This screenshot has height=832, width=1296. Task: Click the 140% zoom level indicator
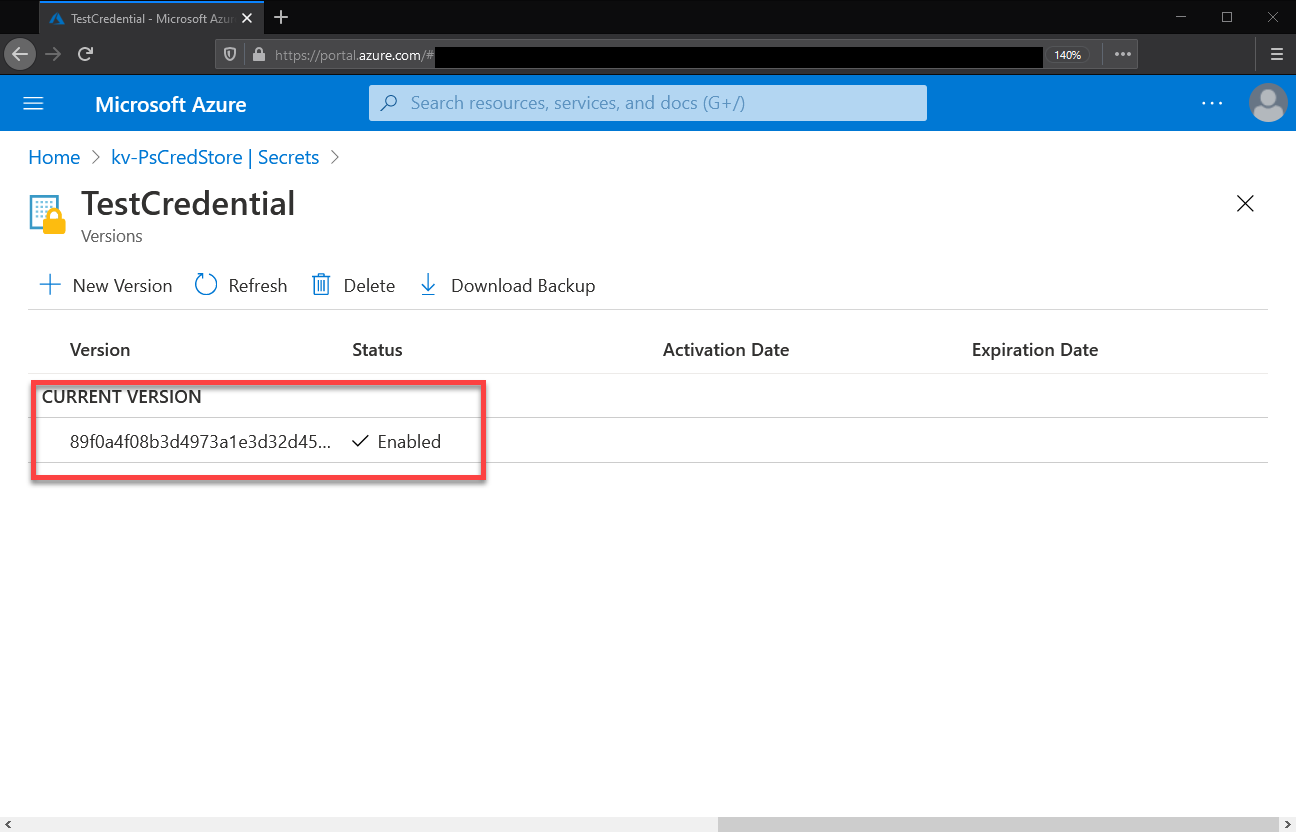(x=1067, y=55)
